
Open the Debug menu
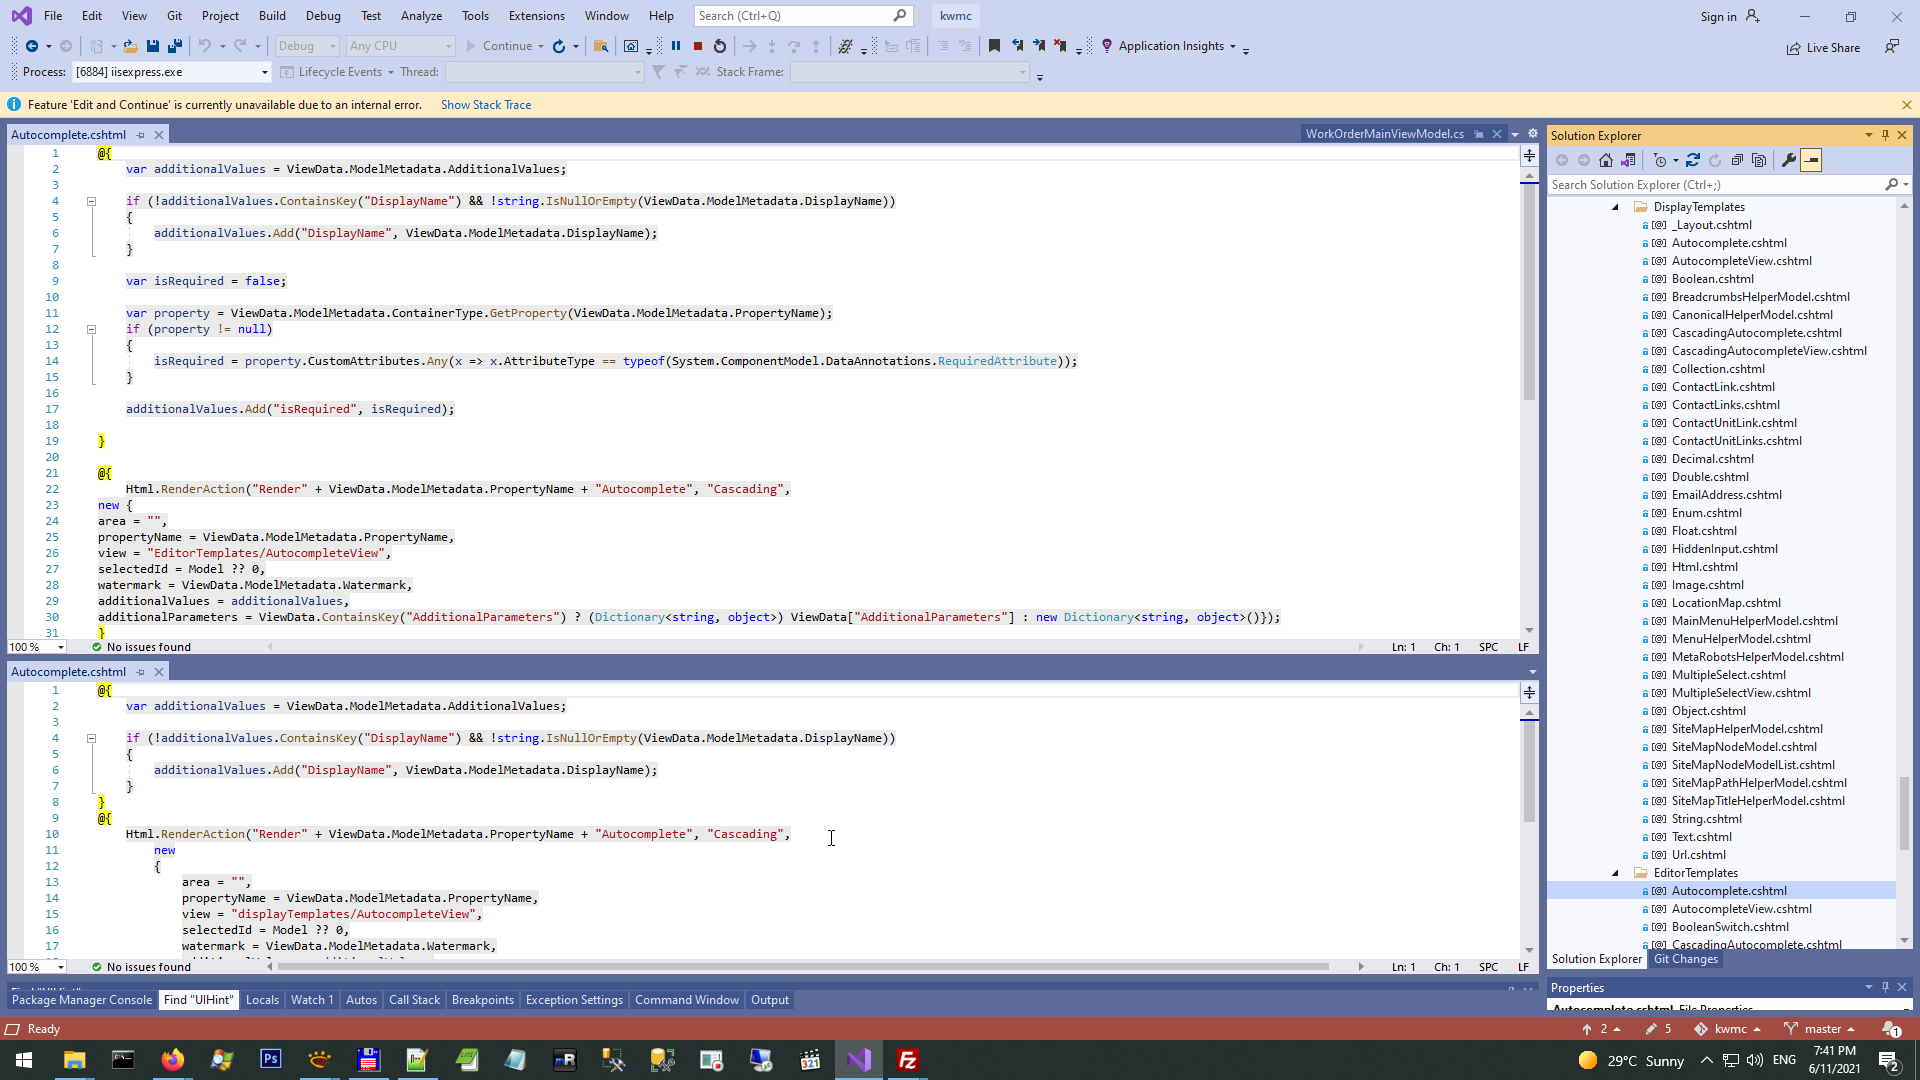point(322,16)
